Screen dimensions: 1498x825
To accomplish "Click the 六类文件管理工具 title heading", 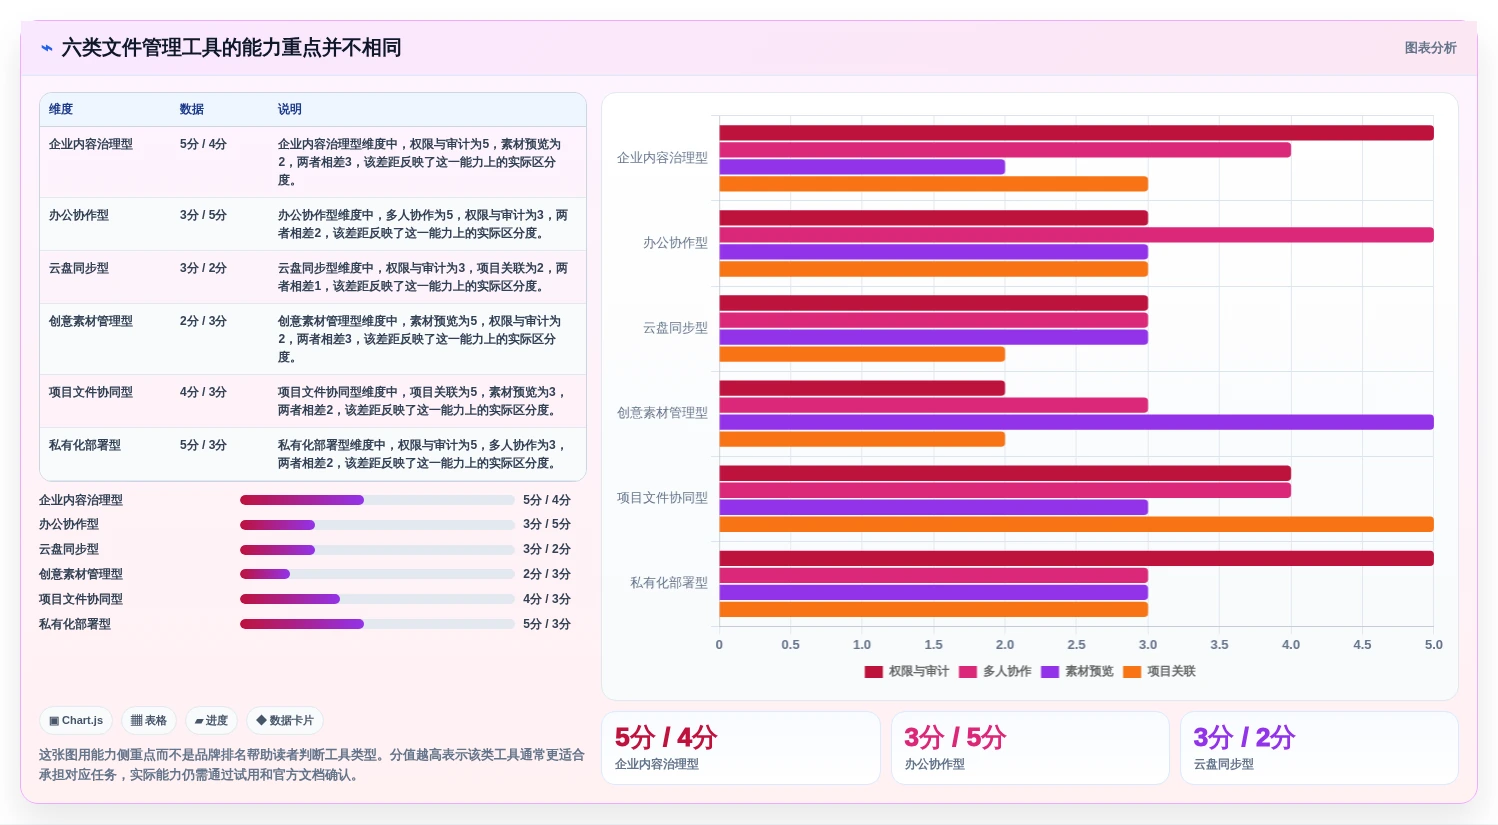I will click(x=231, y=48).
